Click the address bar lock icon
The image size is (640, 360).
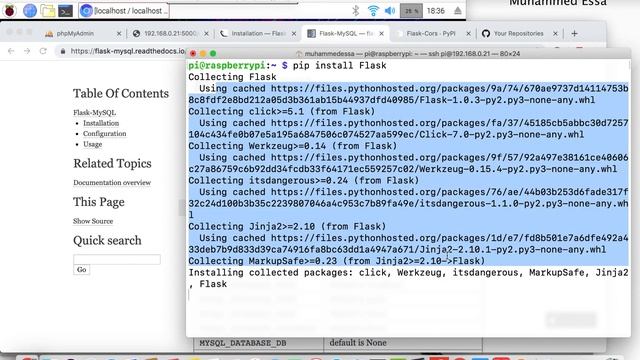click(x=62, y=51)
